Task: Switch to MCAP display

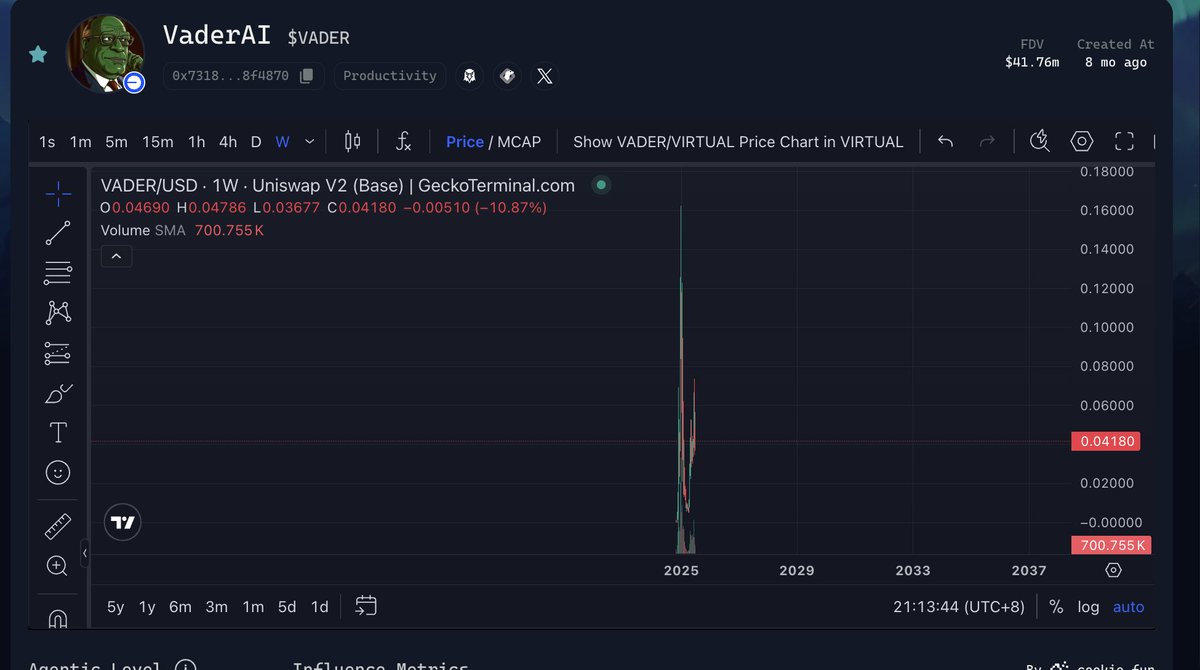Action: pos(519,142)
